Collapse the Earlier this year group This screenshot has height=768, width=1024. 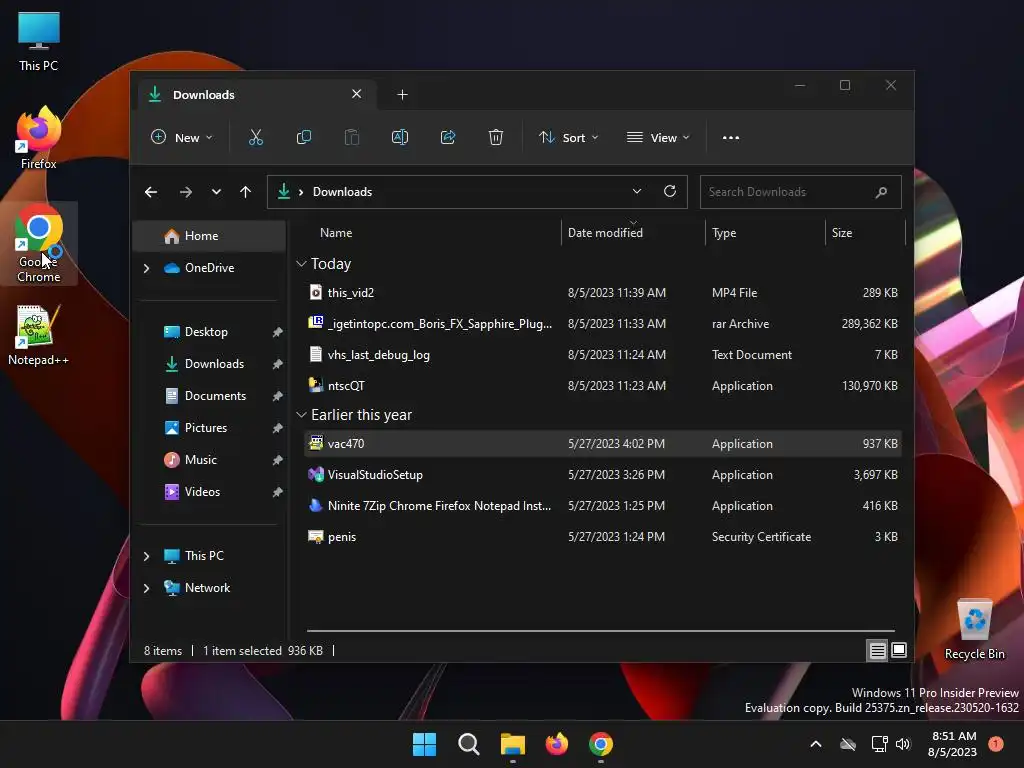coord(301,415)
